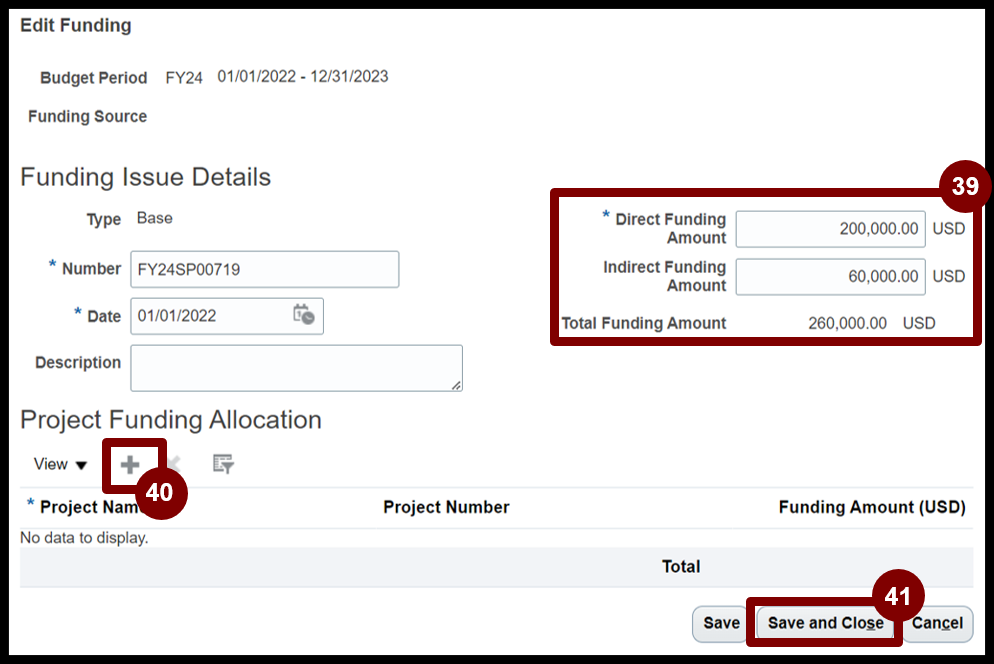This screenshot has width=994, height=664.
Task: Edit the Indirect Funding Amount field
Action: (830, 277)
